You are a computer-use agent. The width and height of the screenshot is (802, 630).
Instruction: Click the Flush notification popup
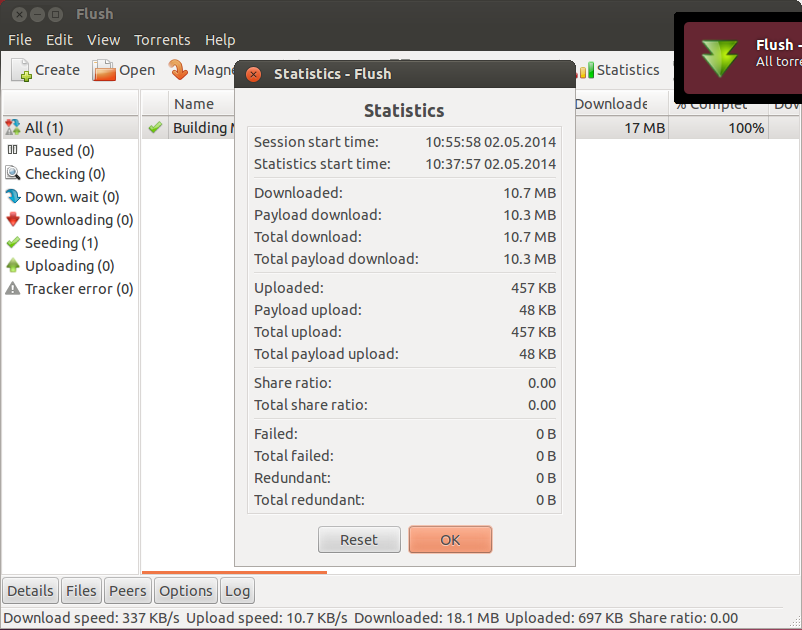[x=743, y=58]
